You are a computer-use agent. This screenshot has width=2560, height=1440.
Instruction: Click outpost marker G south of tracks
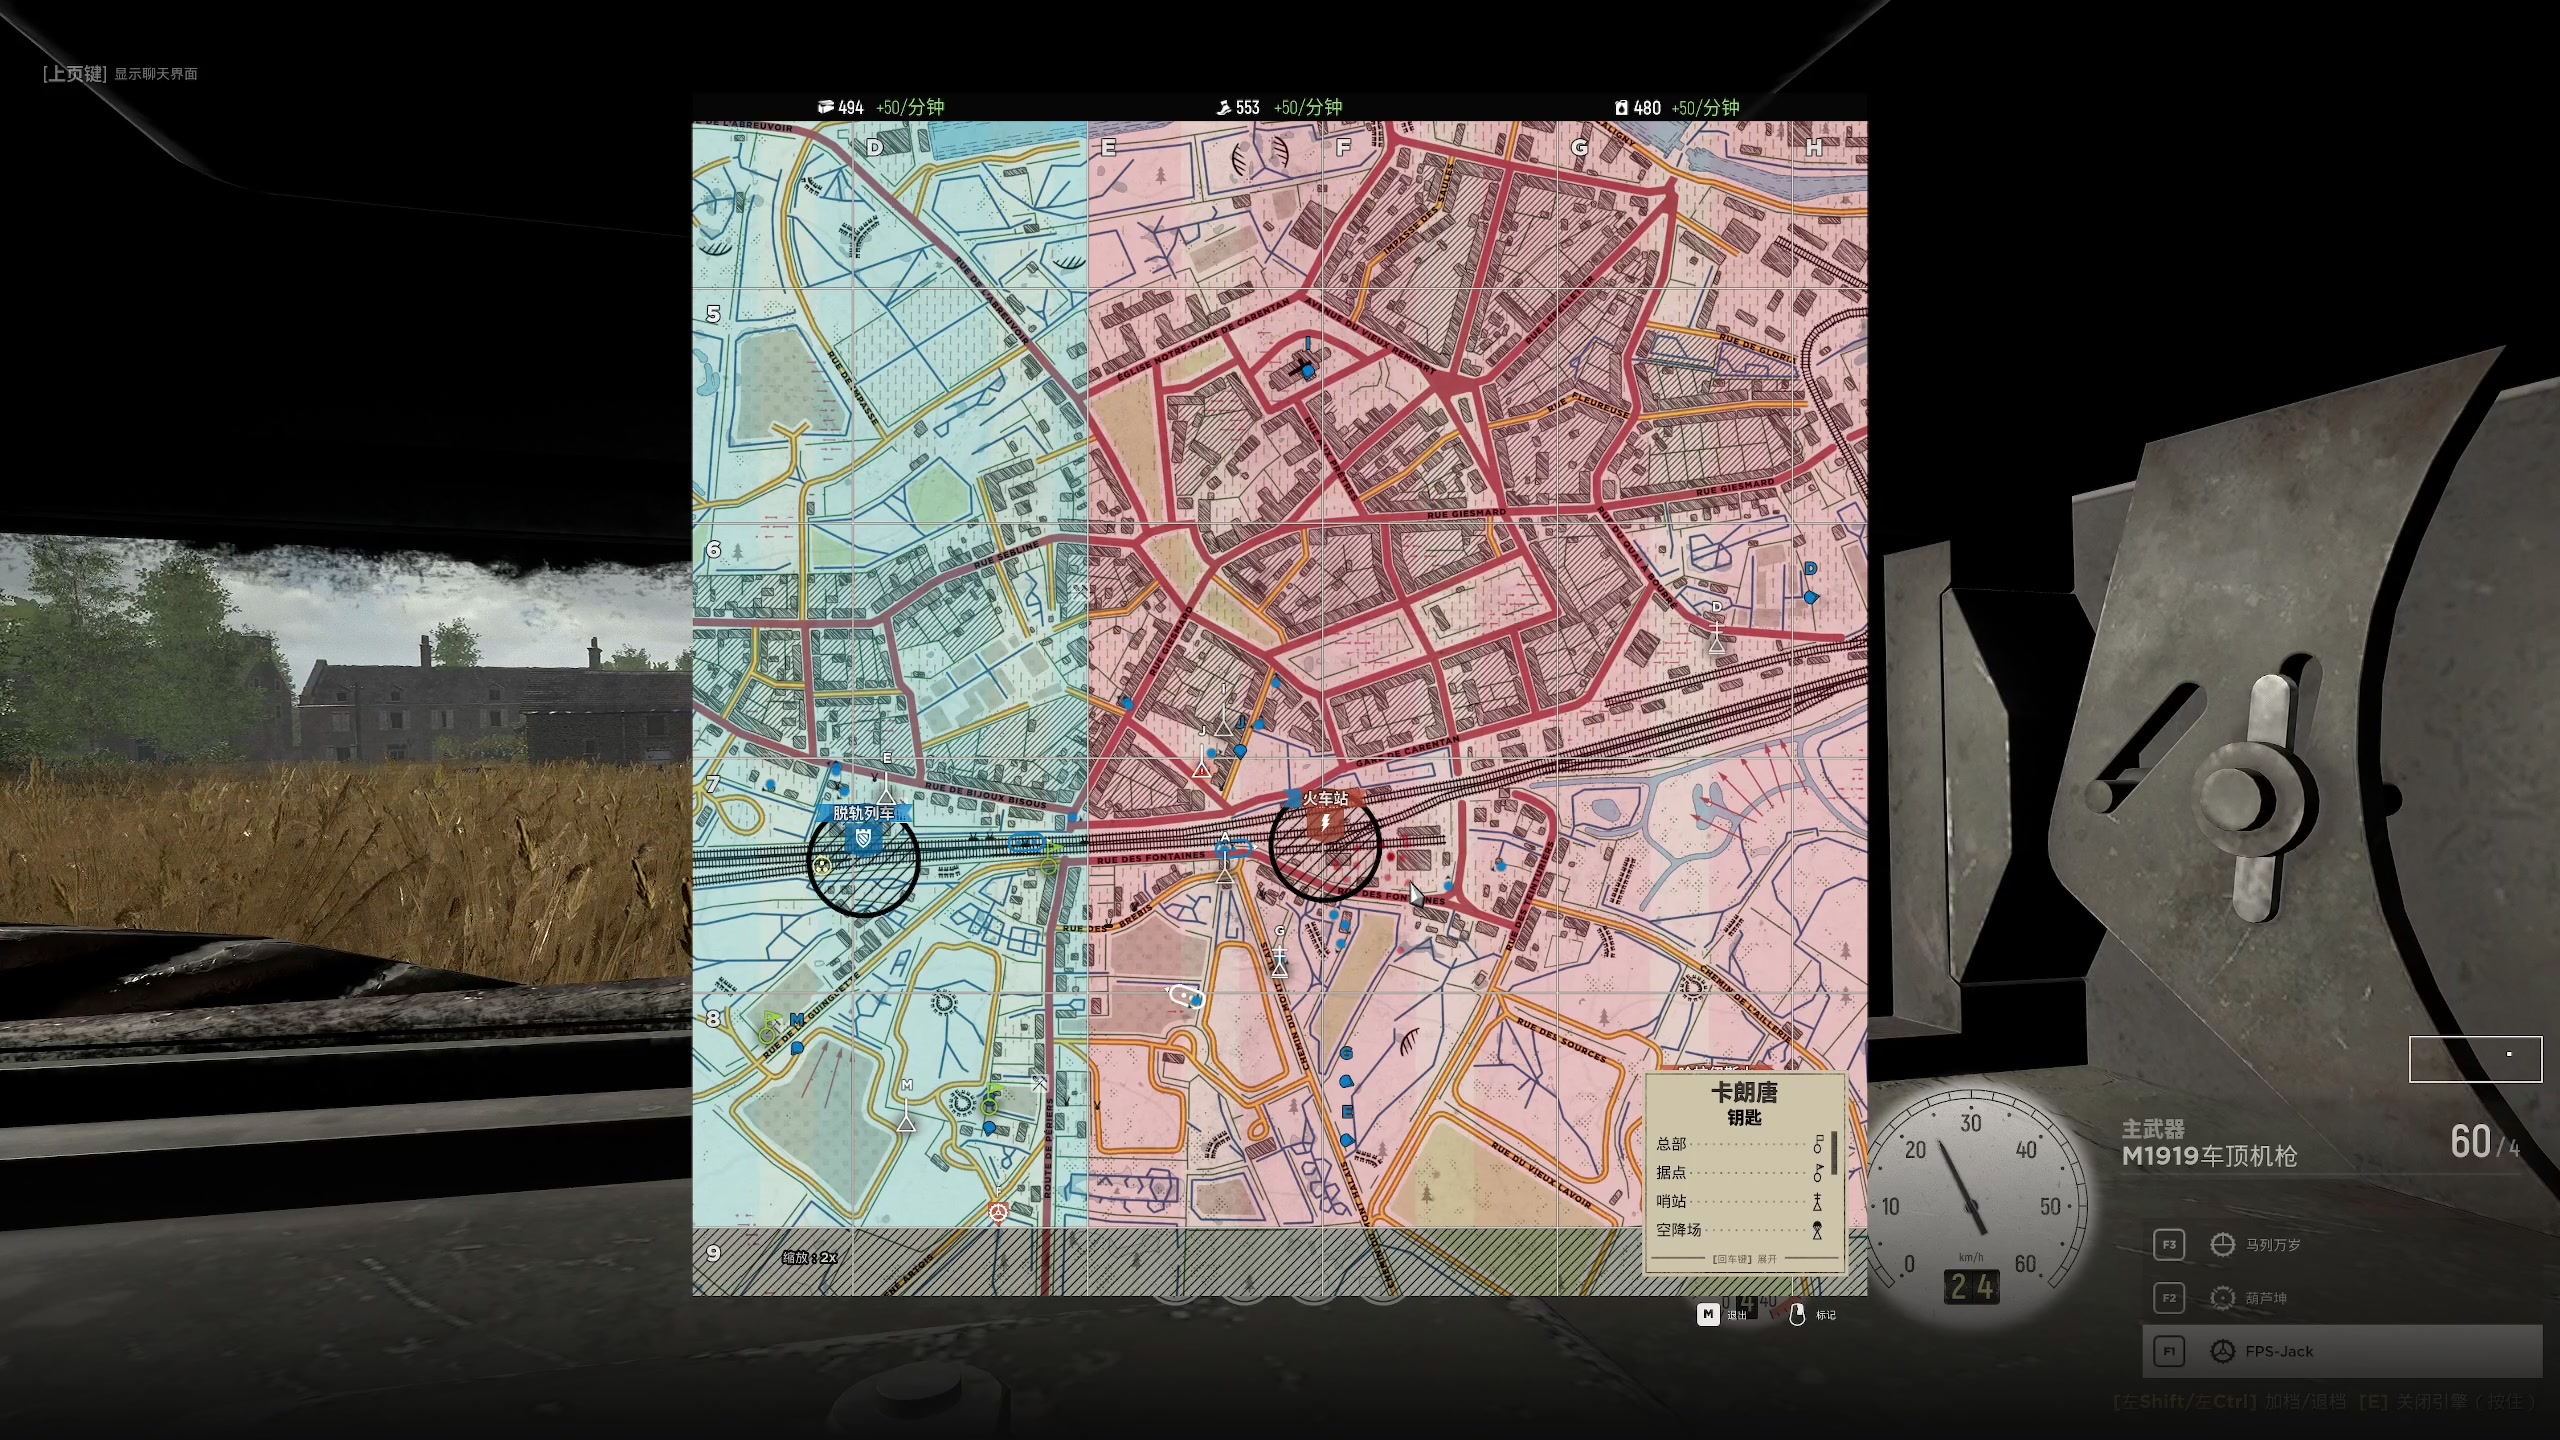click(1279, 965)
